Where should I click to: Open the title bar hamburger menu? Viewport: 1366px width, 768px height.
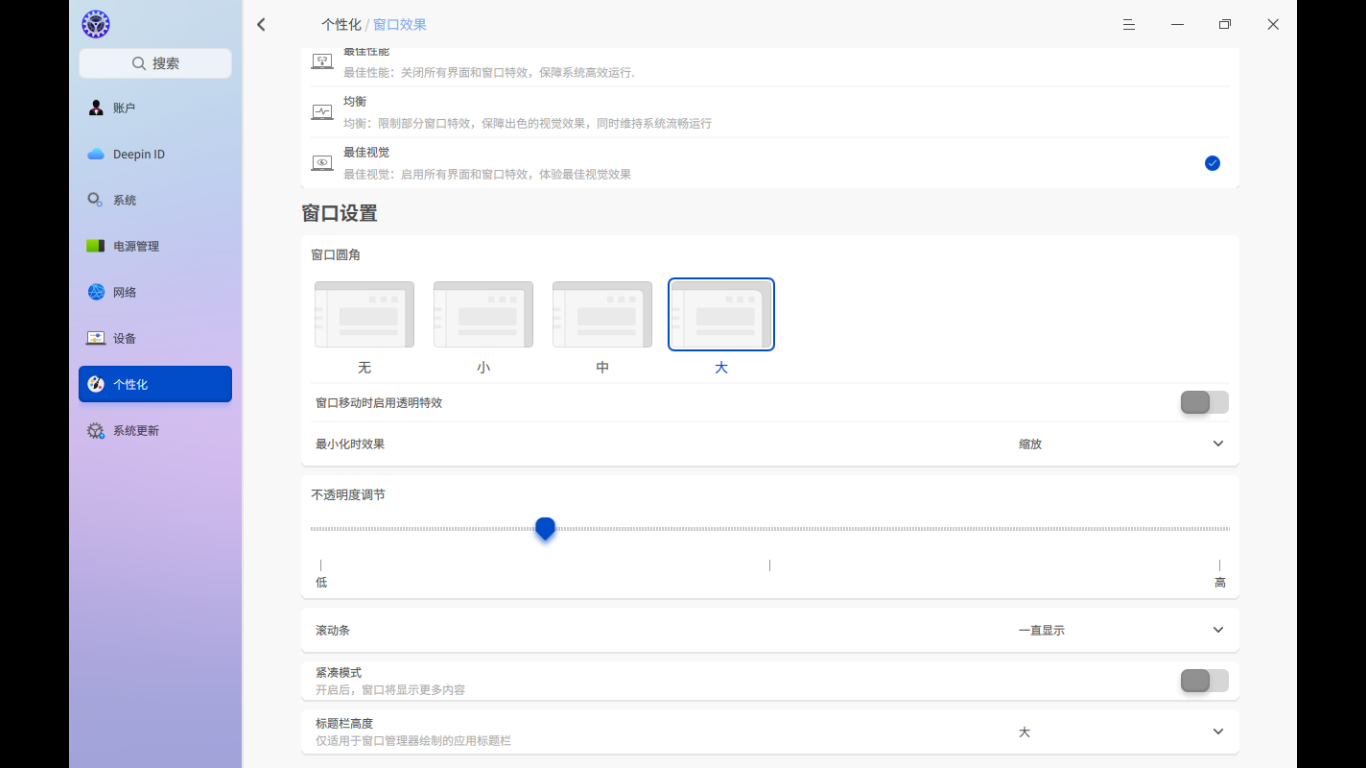point(1129,24)
